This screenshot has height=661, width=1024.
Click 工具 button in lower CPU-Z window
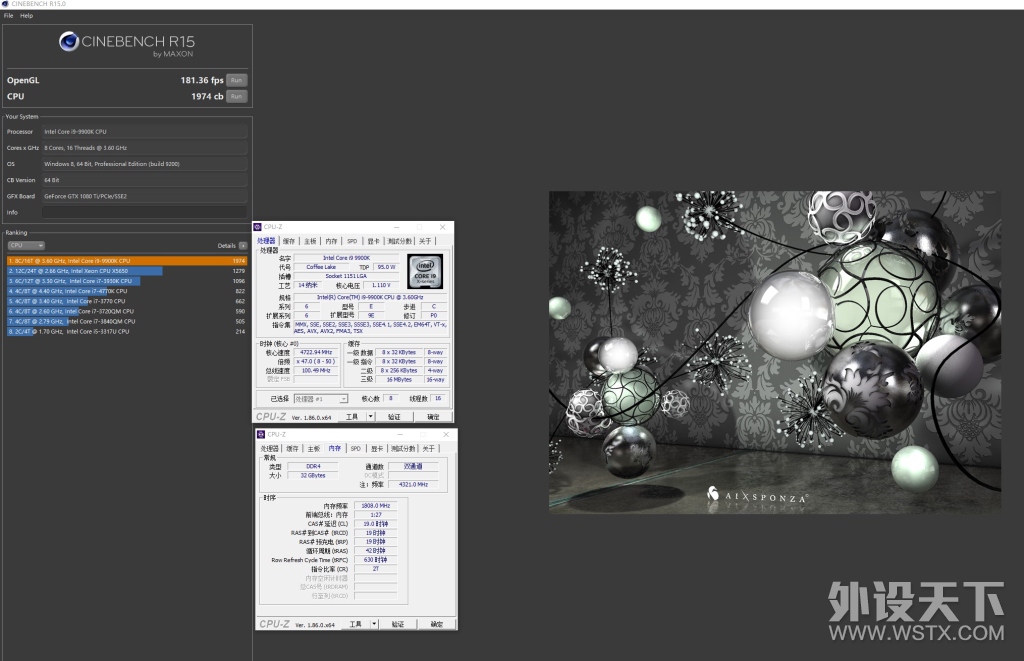[355, 624]
